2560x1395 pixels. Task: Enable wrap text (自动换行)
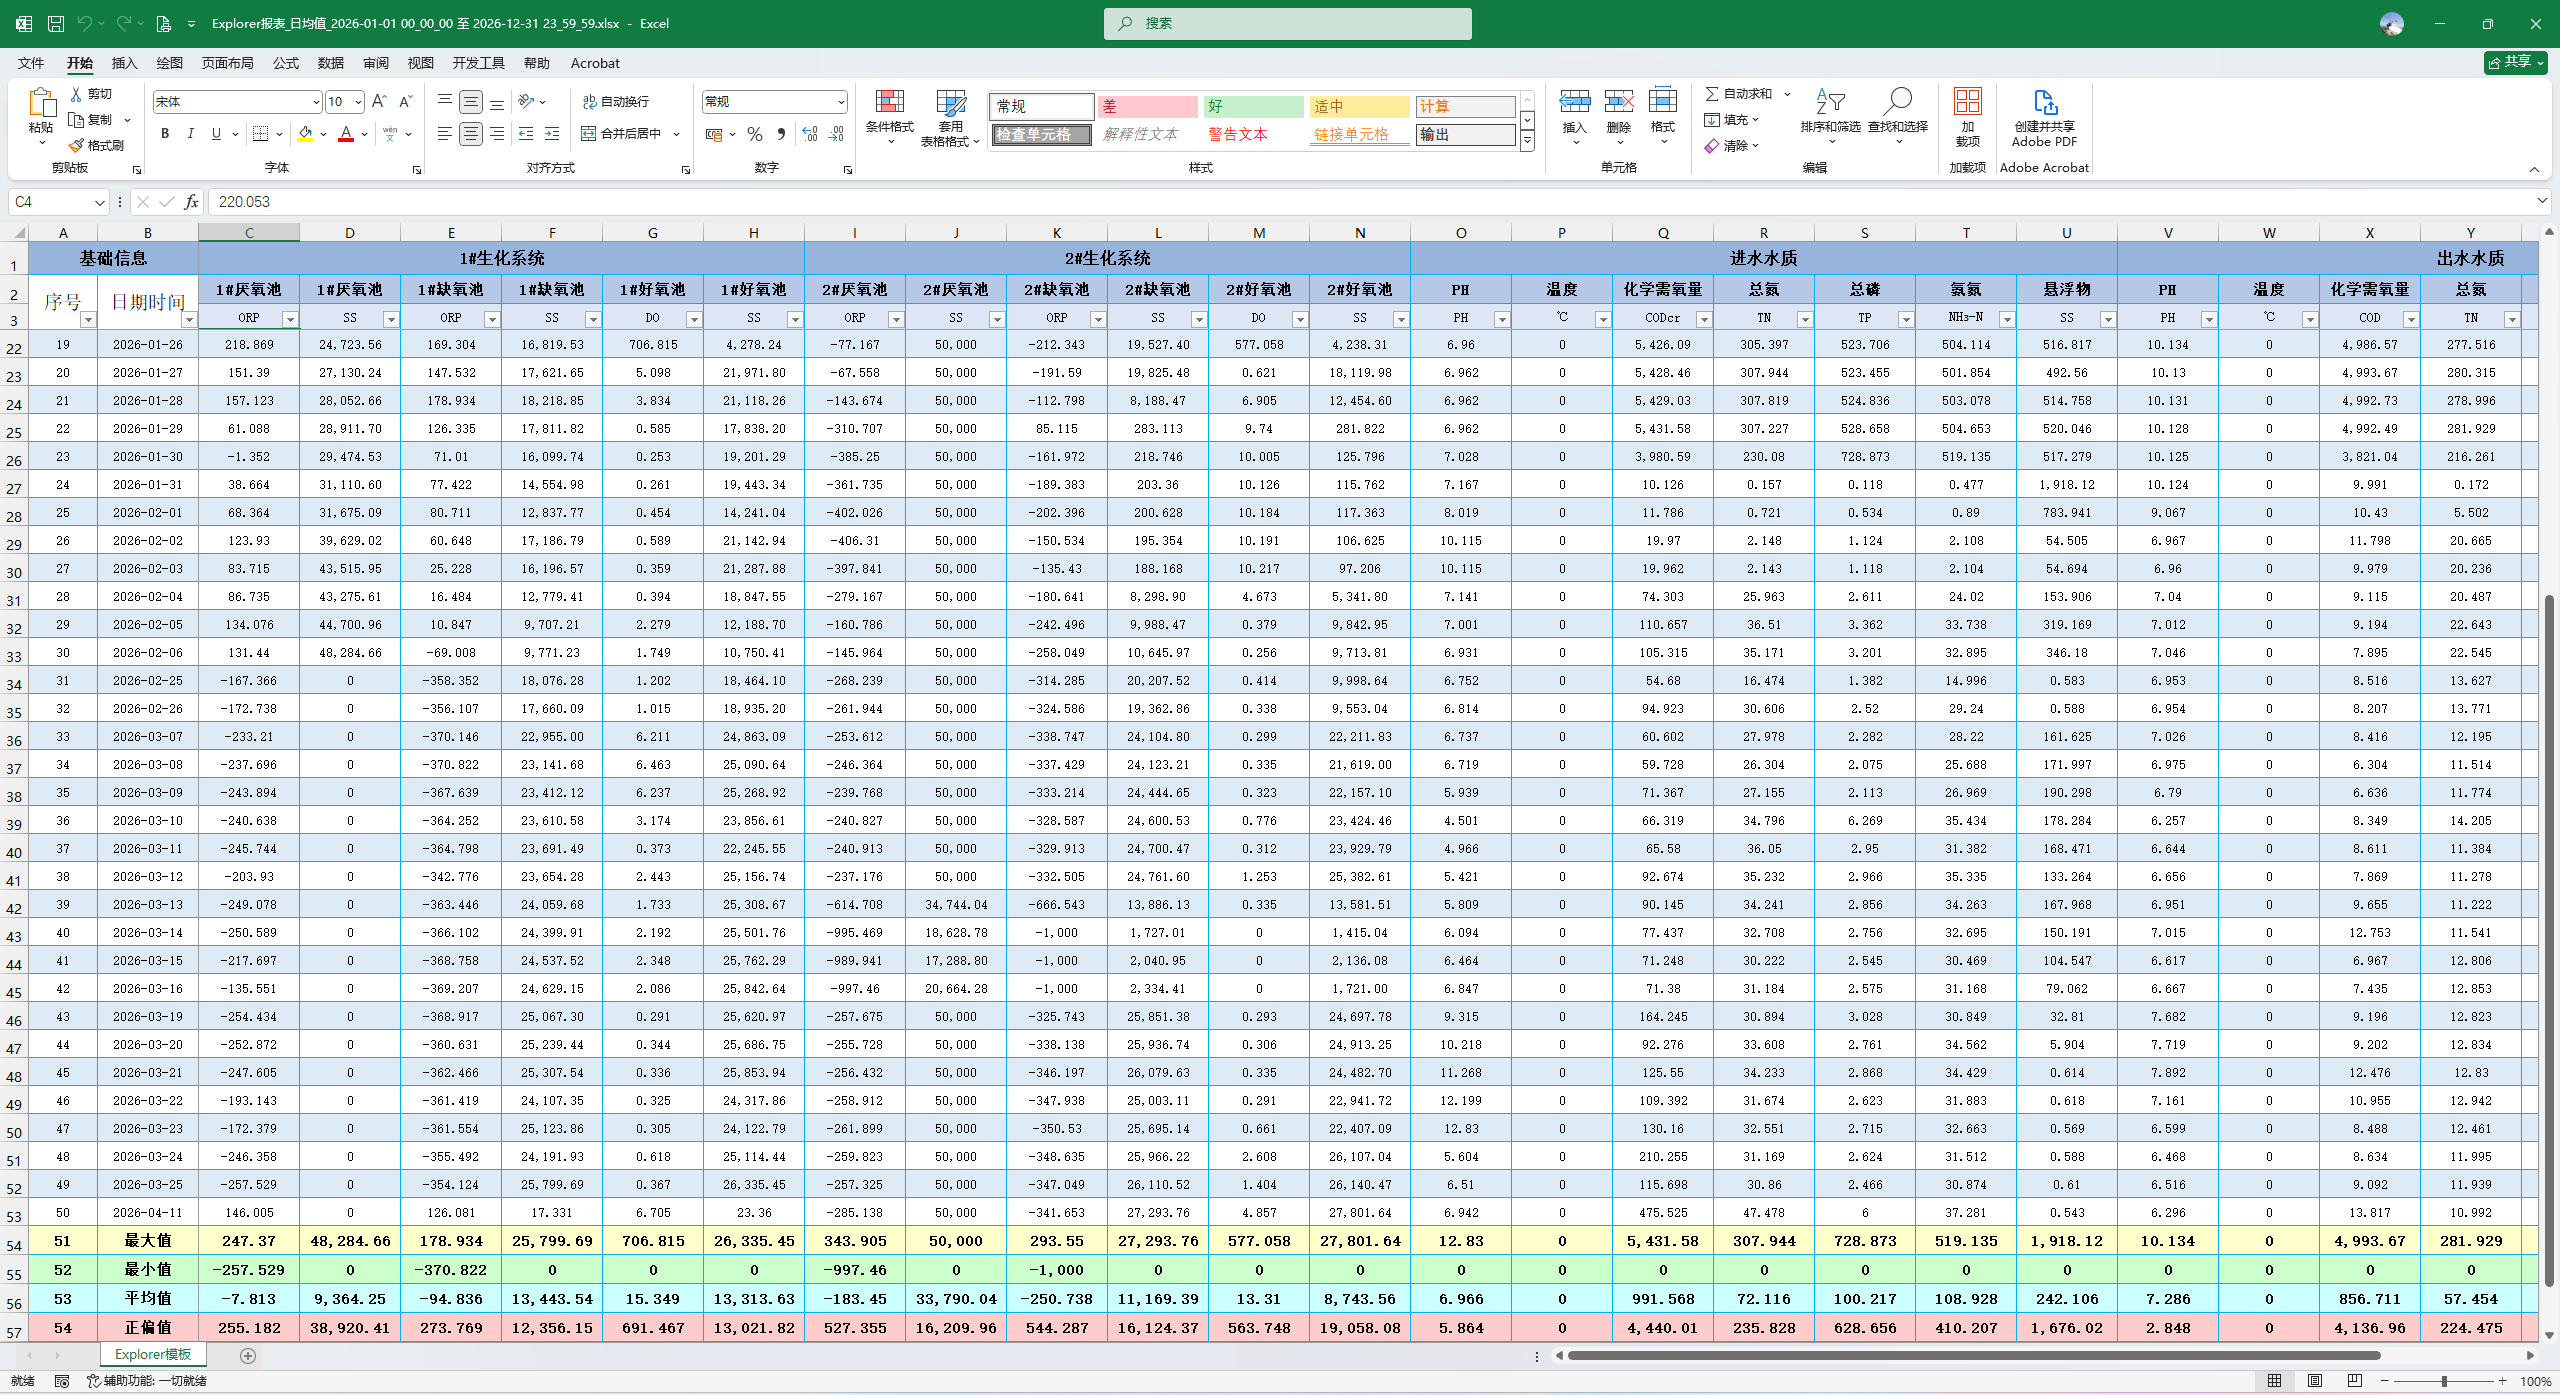(x=617, y=101)
